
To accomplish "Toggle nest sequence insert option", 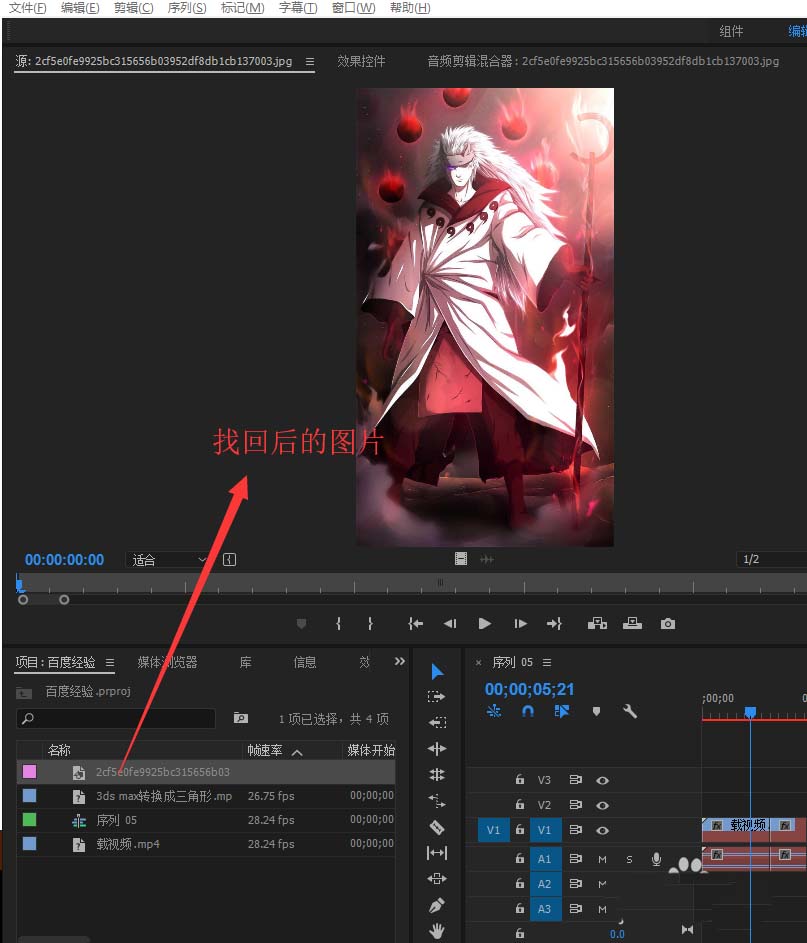I will coord(494,711).
